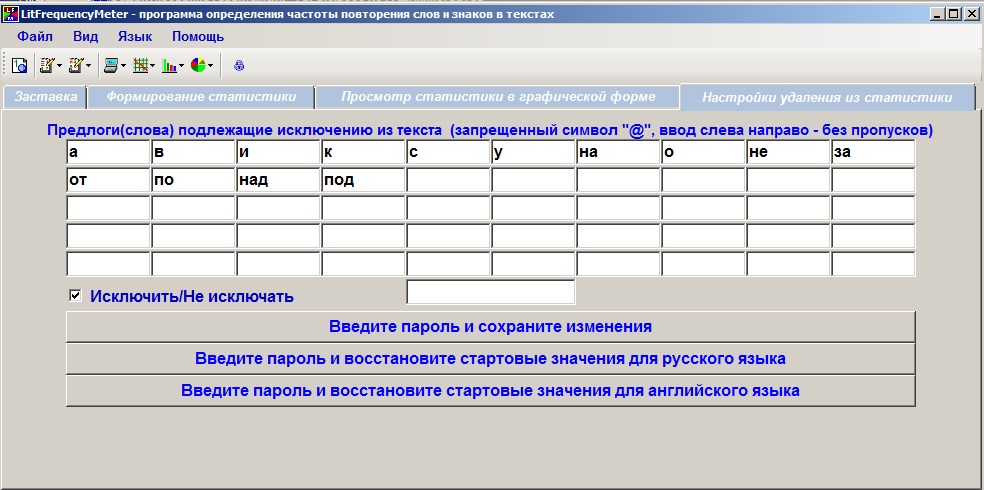Click the empty cell right after 'под'
This screenshot has height=490, width=984.
[448, 180]
